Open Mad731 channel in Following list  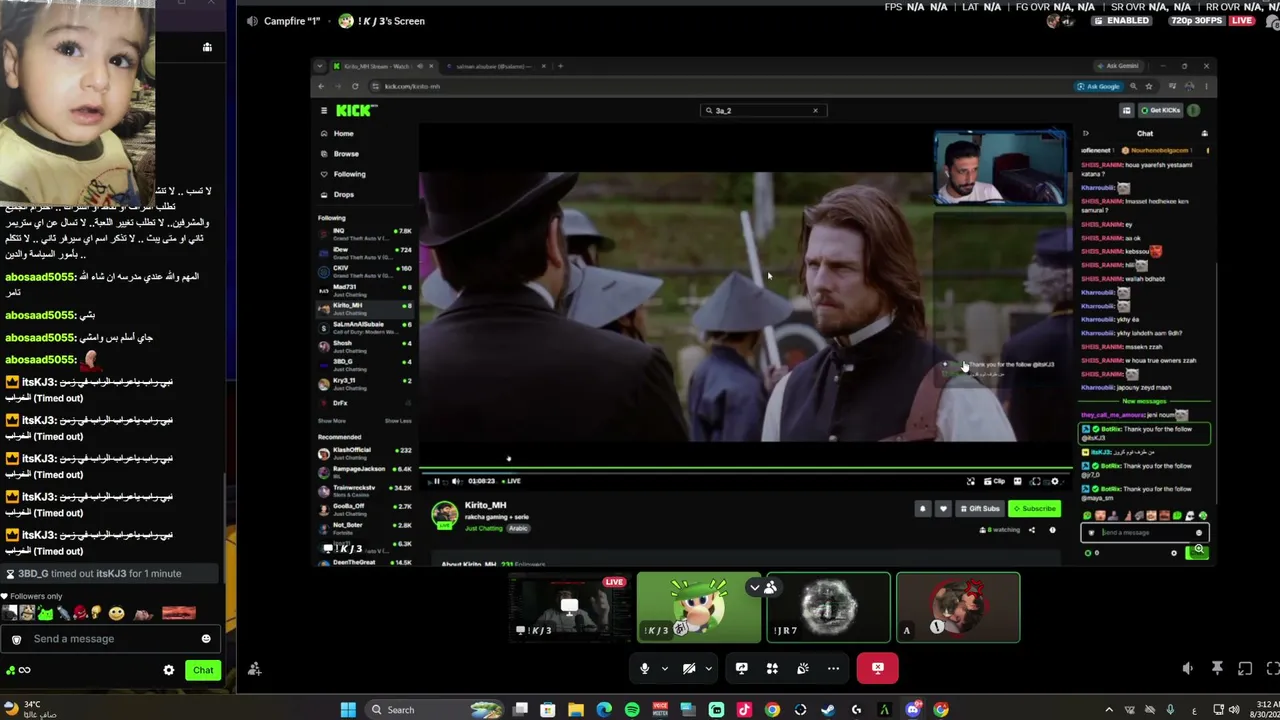click(x=365, y=290)
